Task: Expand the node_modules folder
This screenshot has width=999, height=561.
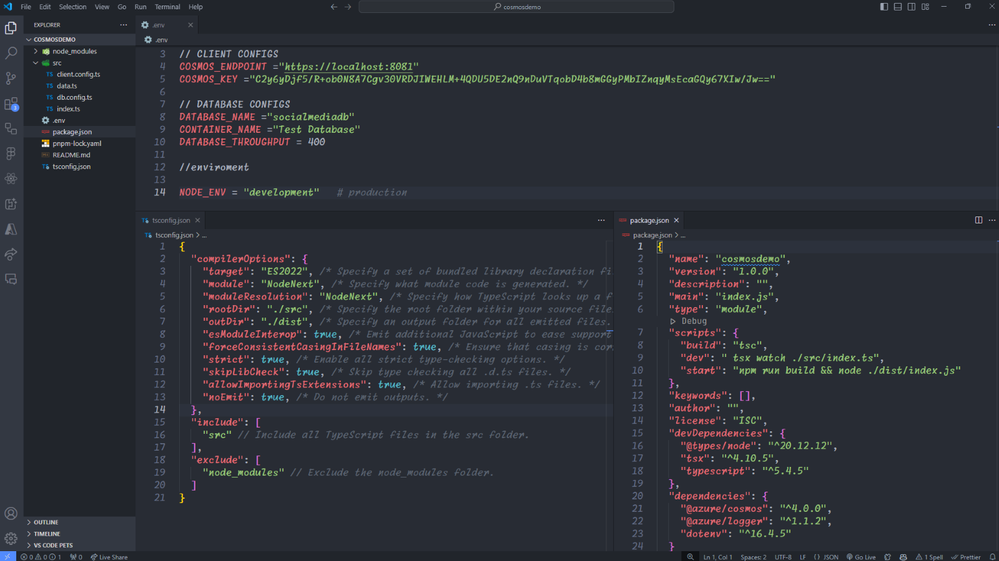Action: pyautogui.click(x=36, y=52)
